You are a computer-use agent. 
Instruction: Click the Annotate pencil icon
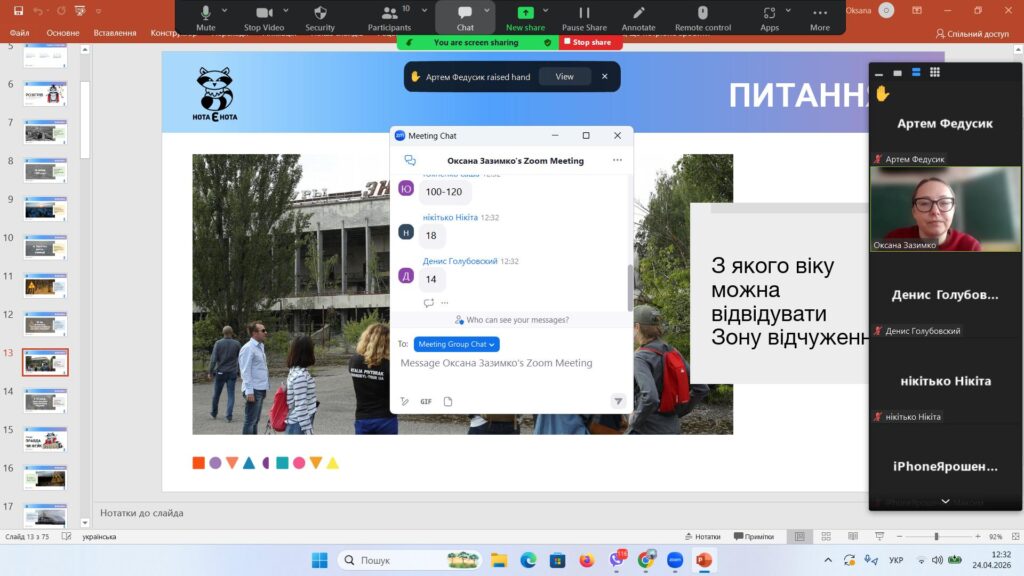click(x=638, y=14)
